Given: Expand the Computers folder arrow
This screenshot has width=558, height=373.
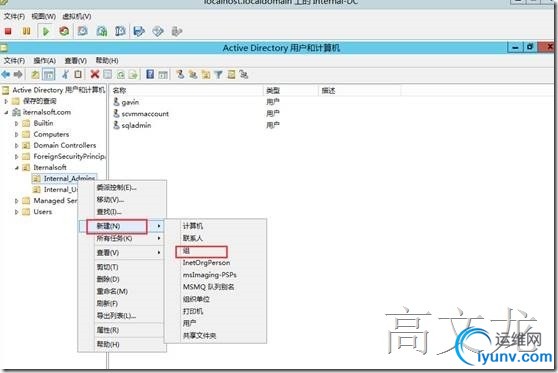Looking at the screenshot, I should [x=16, y=135].
